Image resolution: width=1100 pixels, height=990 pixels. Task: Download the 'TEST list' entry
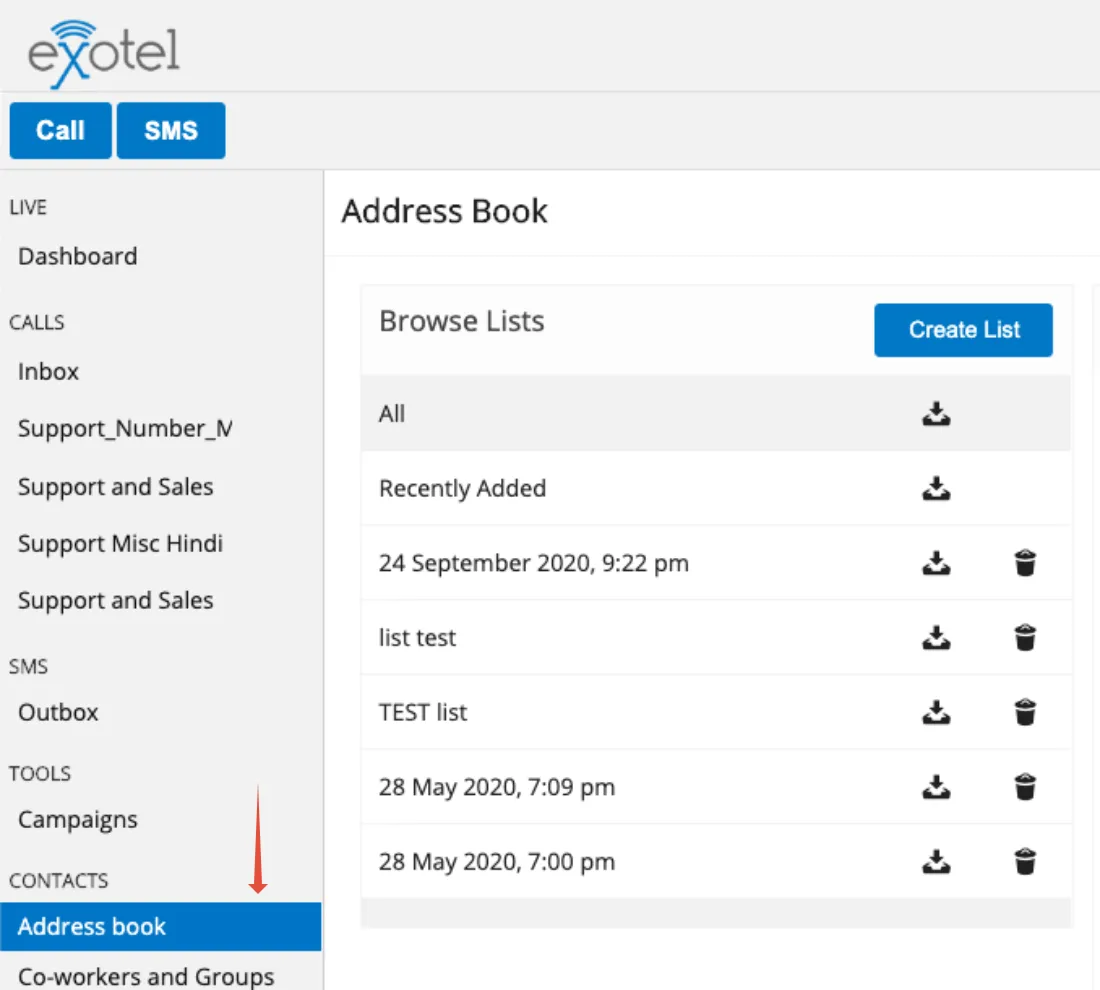(x=936, y=712)
